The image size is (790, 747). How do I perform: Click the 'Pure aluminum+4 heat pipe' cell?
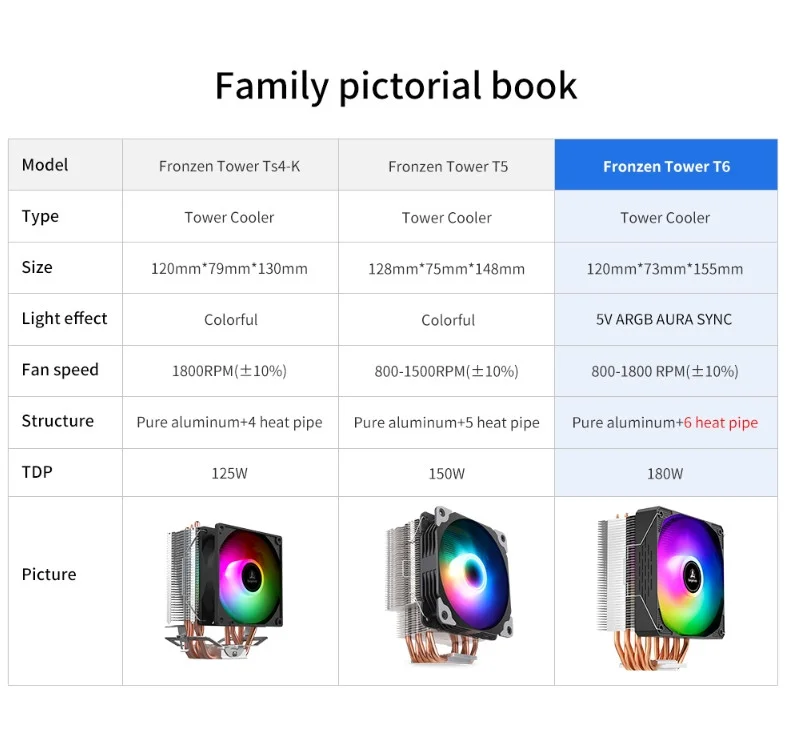point(229,422)
